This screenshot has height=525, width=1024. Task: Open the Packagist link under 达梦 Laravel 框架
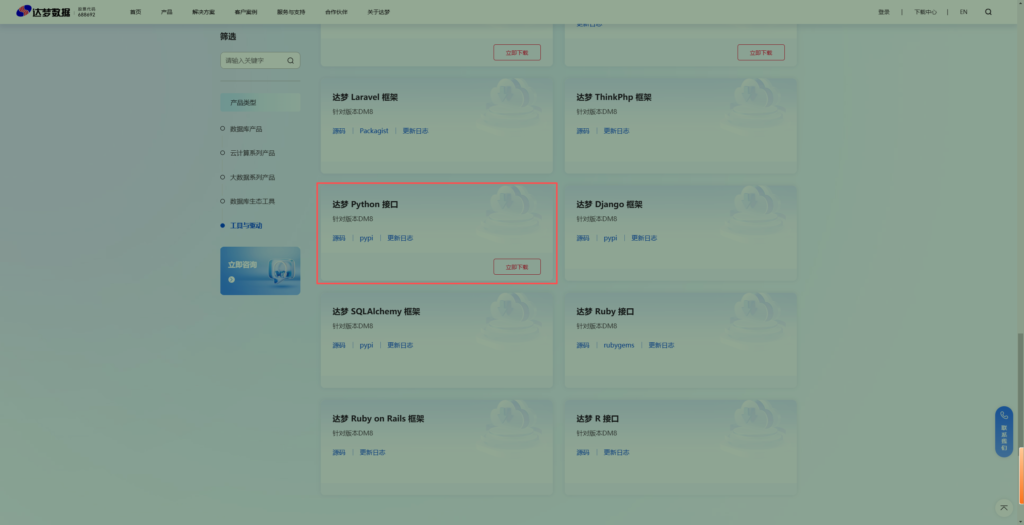click(373, 131)
